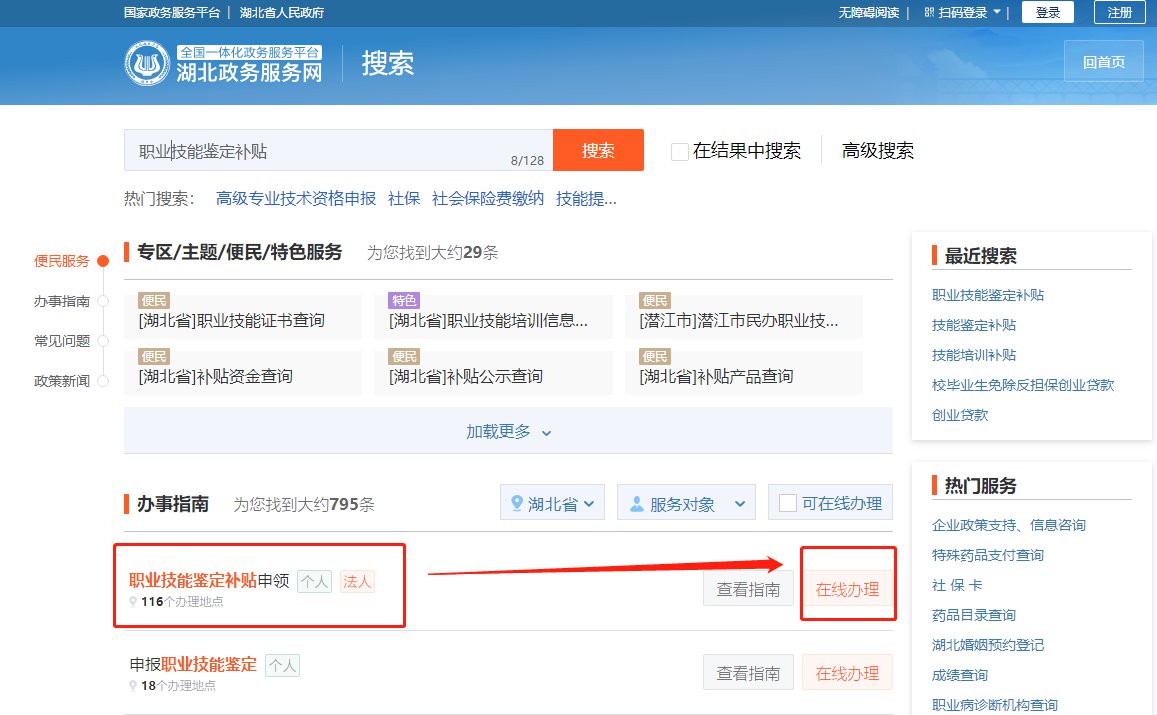This screenshot has width=1157, height=715.
Task: Select the 法人 tag on 职业技能鉴定补贴申领
Action: (357, 581)
